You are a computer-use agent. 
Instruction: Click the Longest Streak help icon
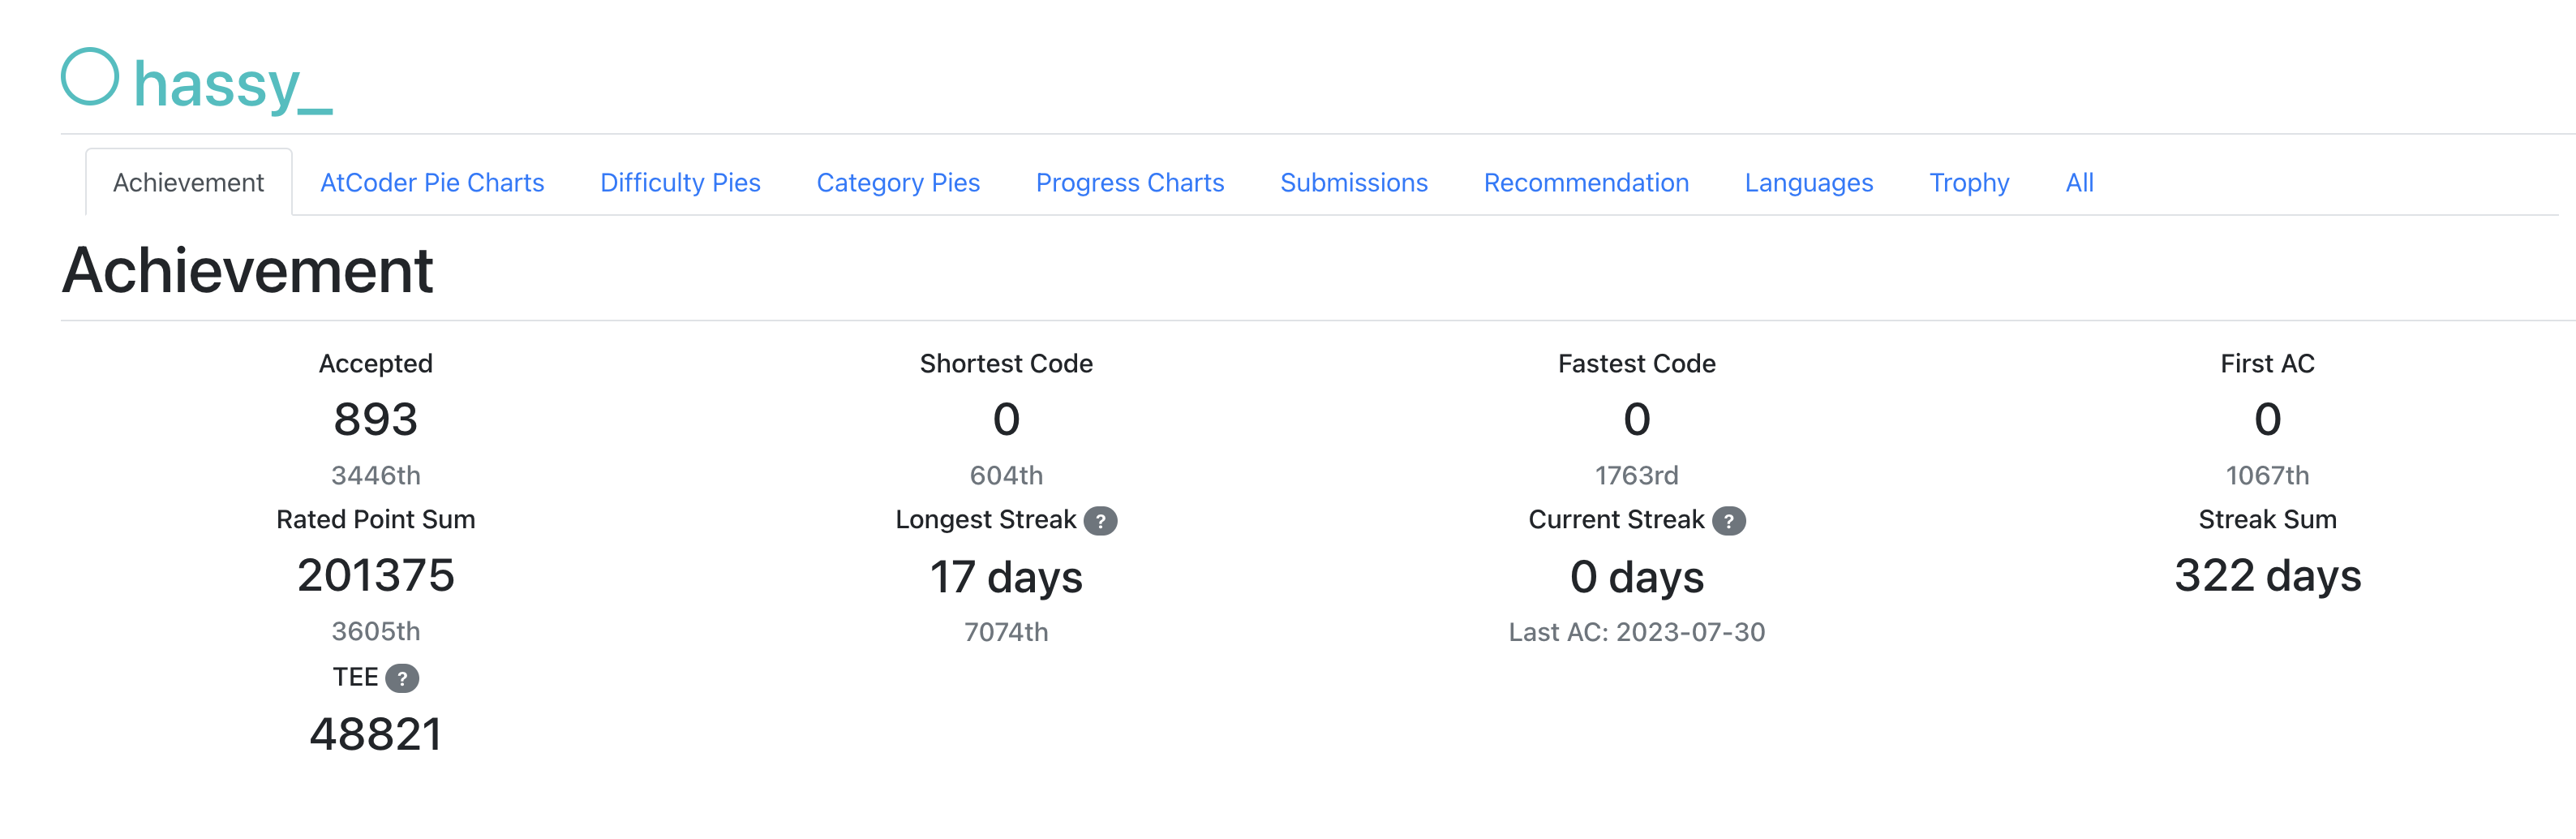(1100, 521)
